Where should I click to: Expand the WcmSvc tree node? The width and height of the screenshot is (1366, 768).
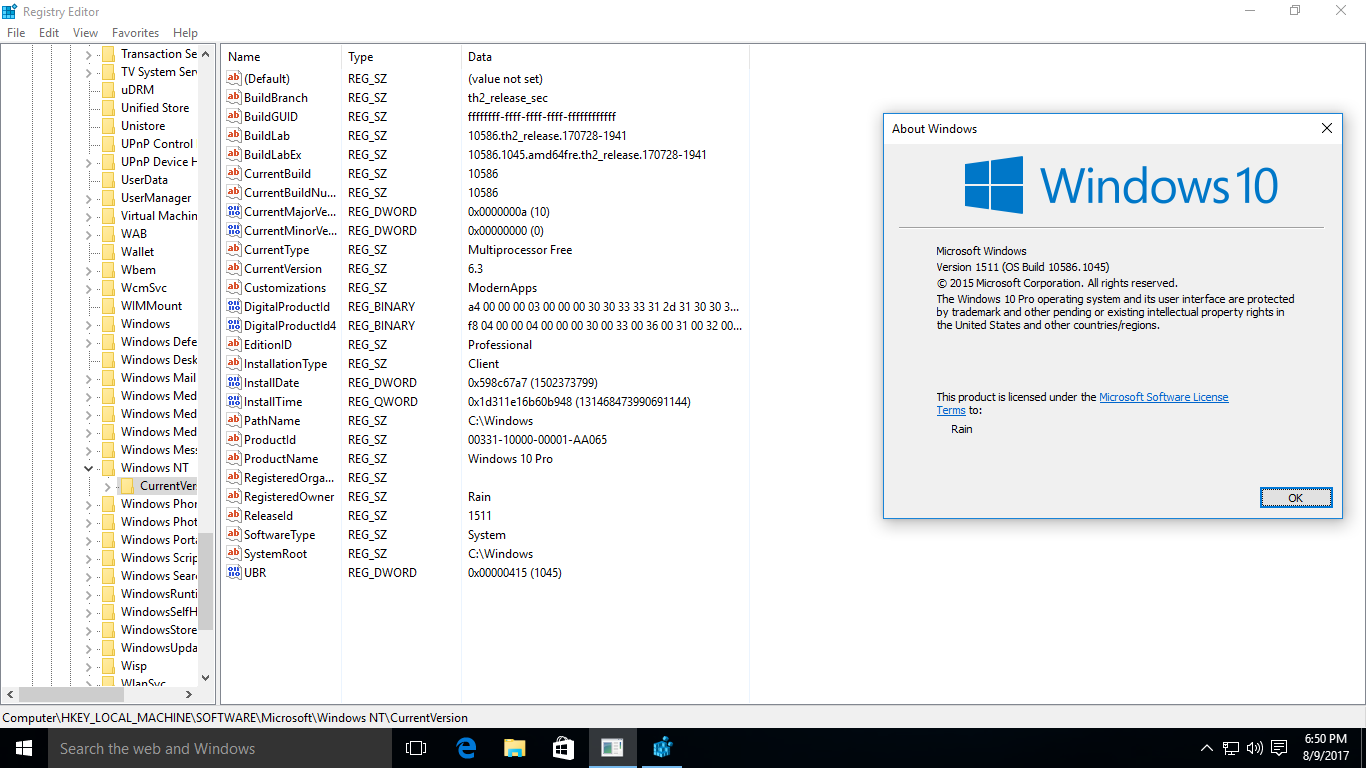(88, 288)
